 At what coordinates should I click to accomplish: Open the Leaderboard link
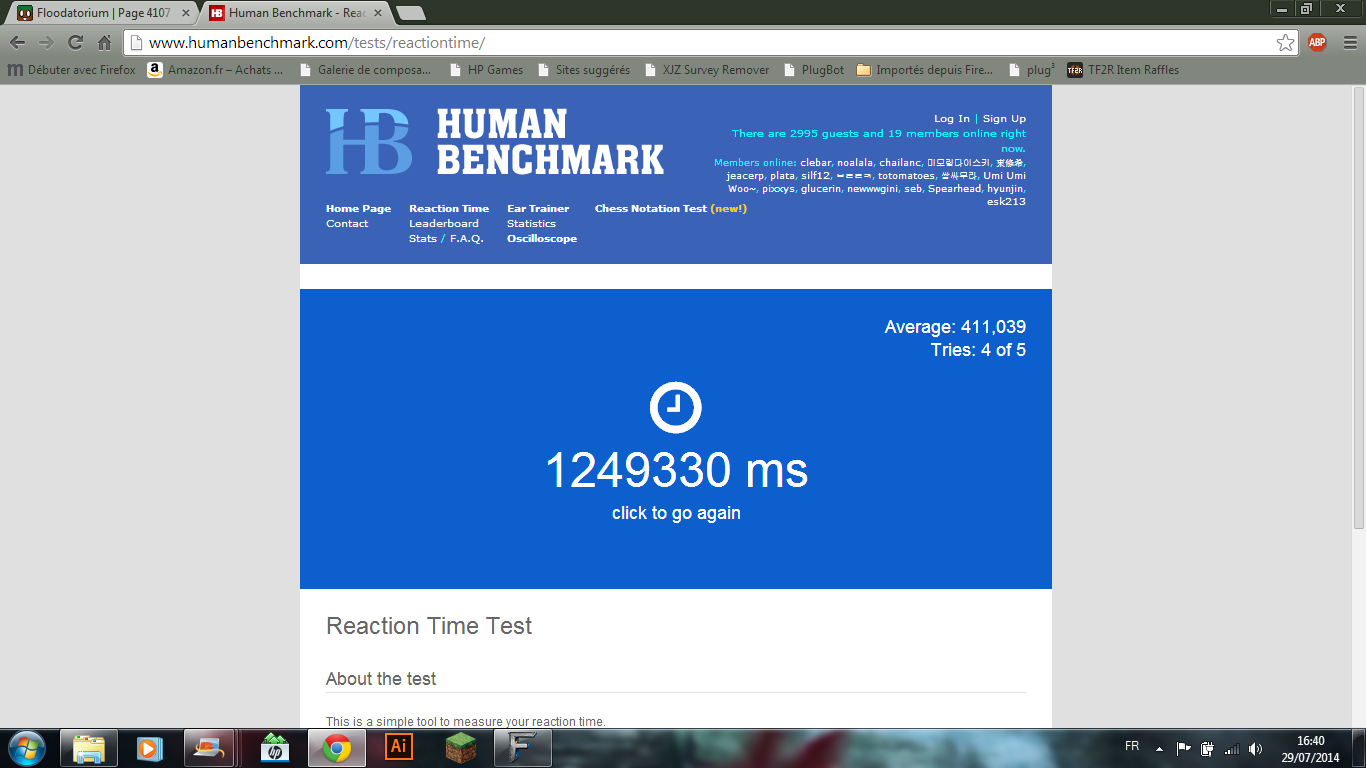coord(443,224)
